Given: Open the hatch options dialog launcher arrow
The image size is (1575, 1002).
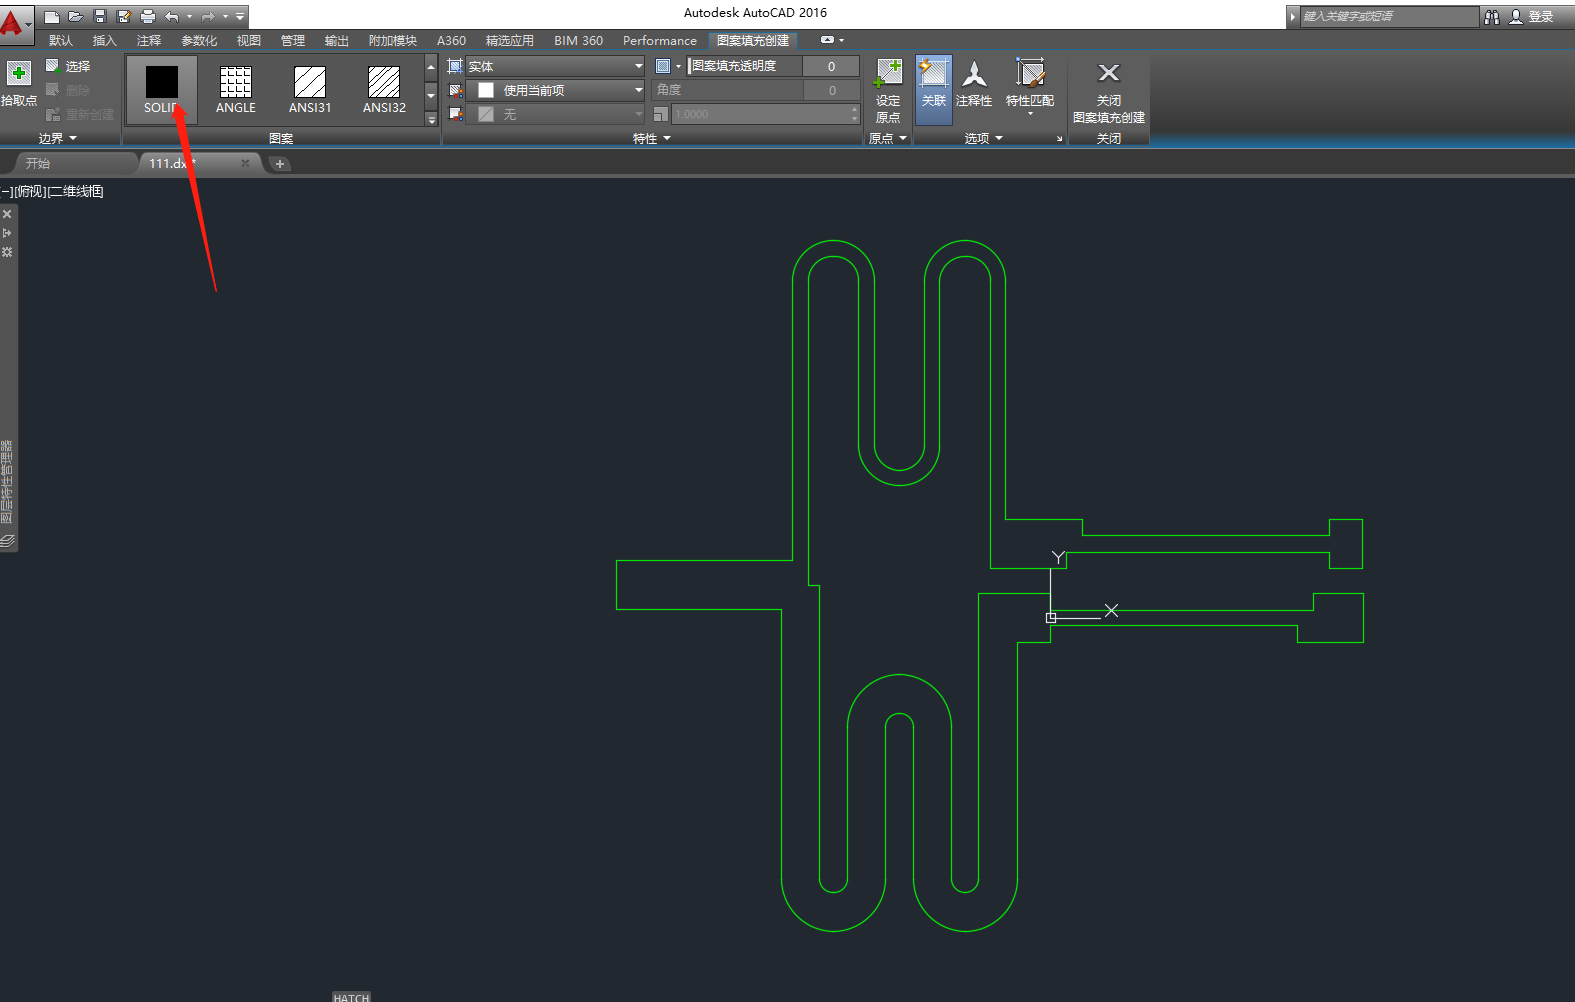Looking at the screenshot, I should pyautogui.click(x=1059, y=139).
